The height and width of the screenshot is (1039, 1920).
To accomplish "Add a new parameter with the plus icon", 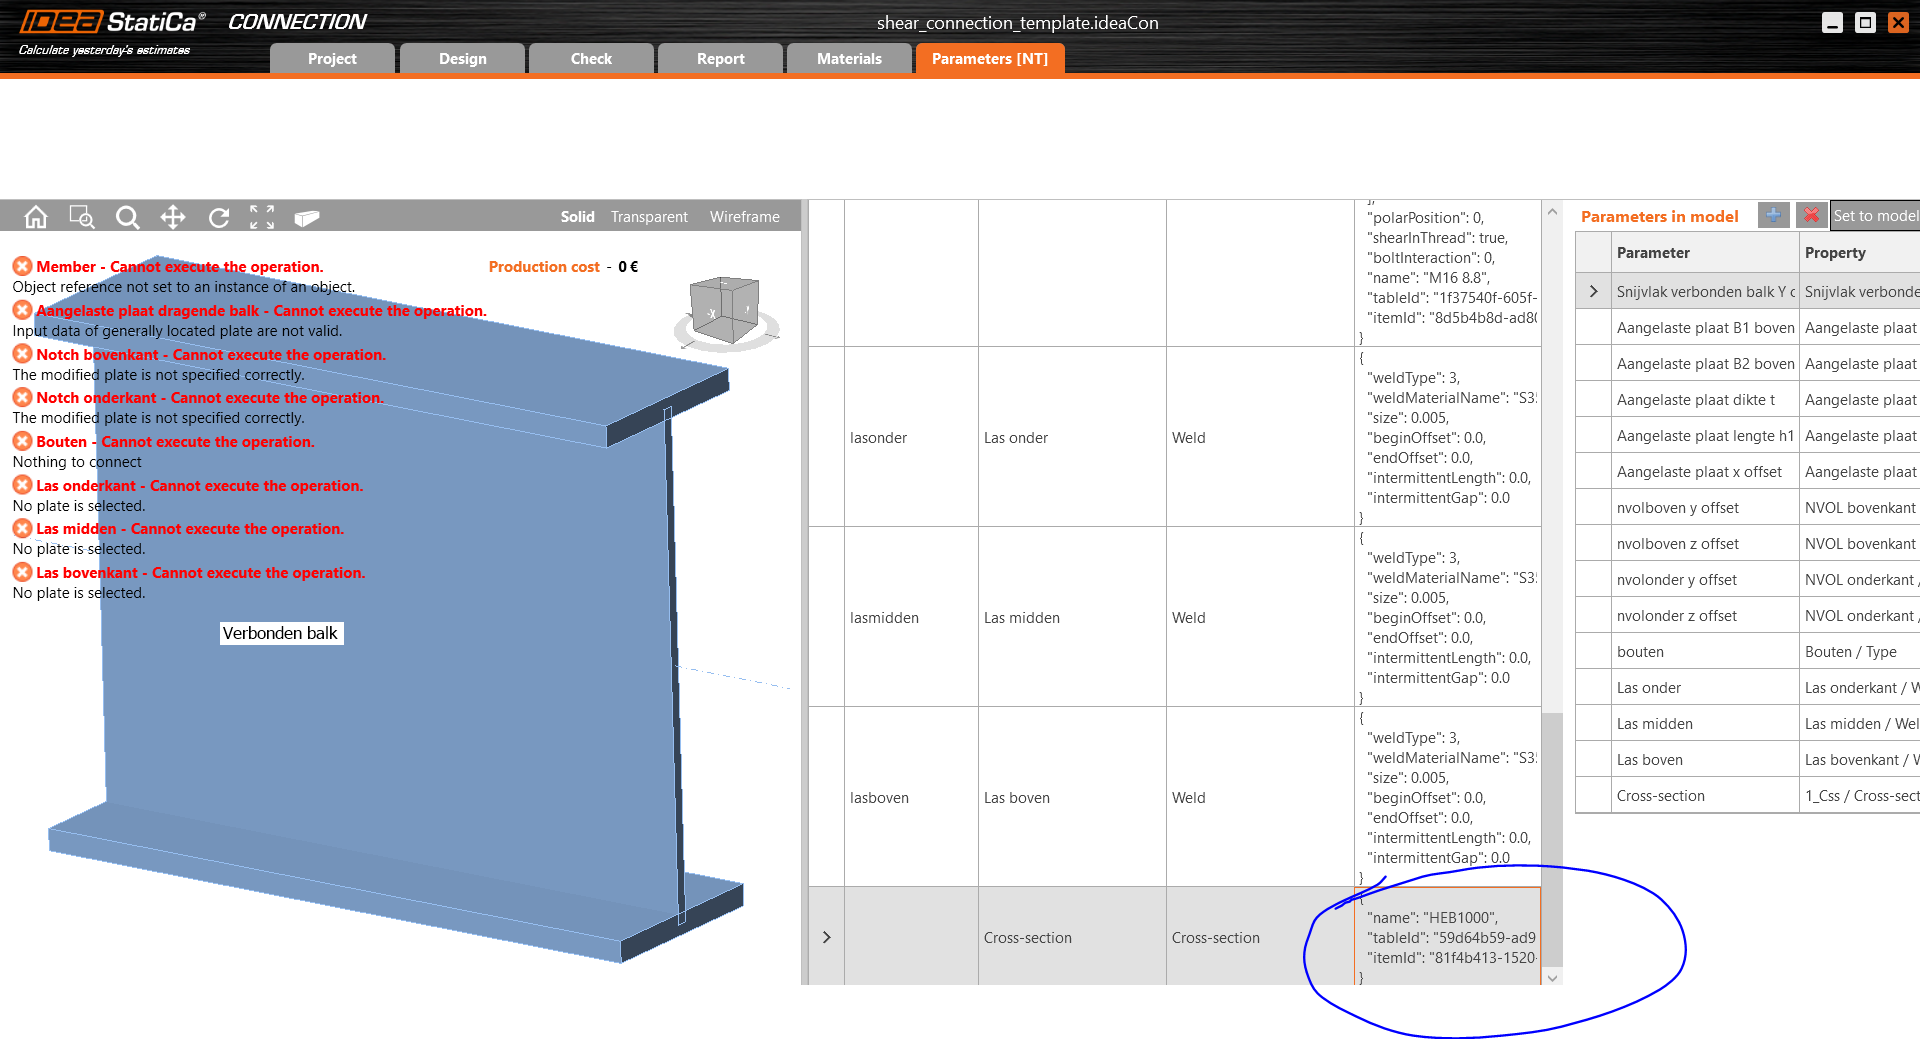I will 1773,215.
